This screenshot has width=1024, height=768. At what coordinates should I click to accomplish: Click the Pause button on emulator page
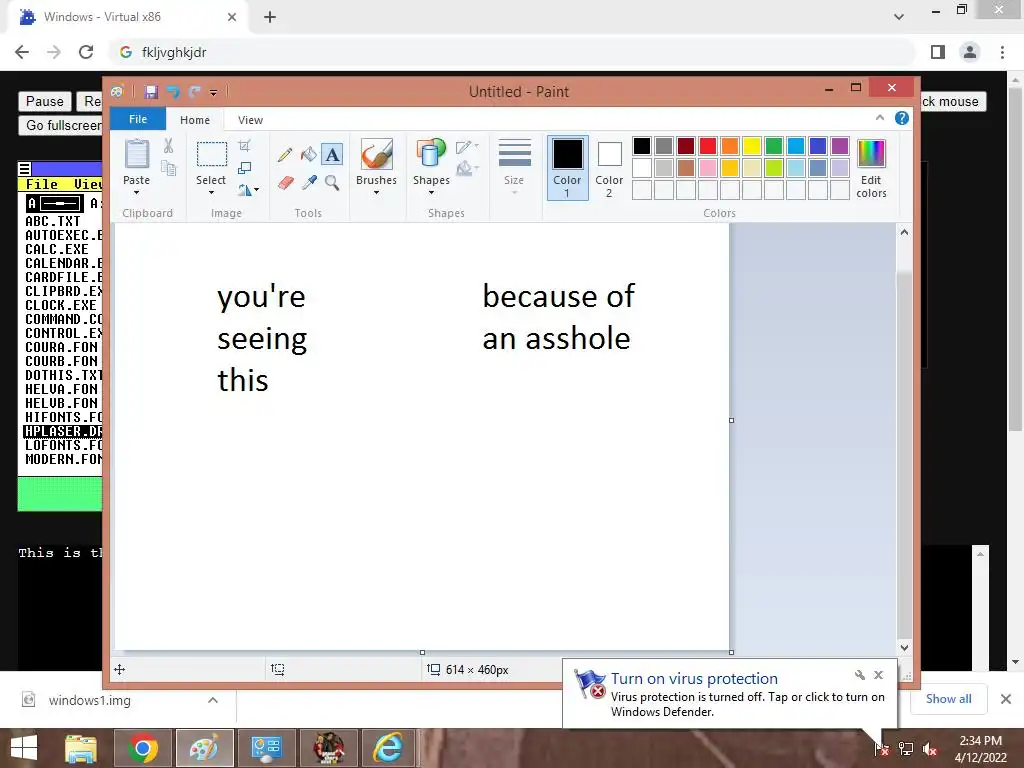[x=44, y=101]
